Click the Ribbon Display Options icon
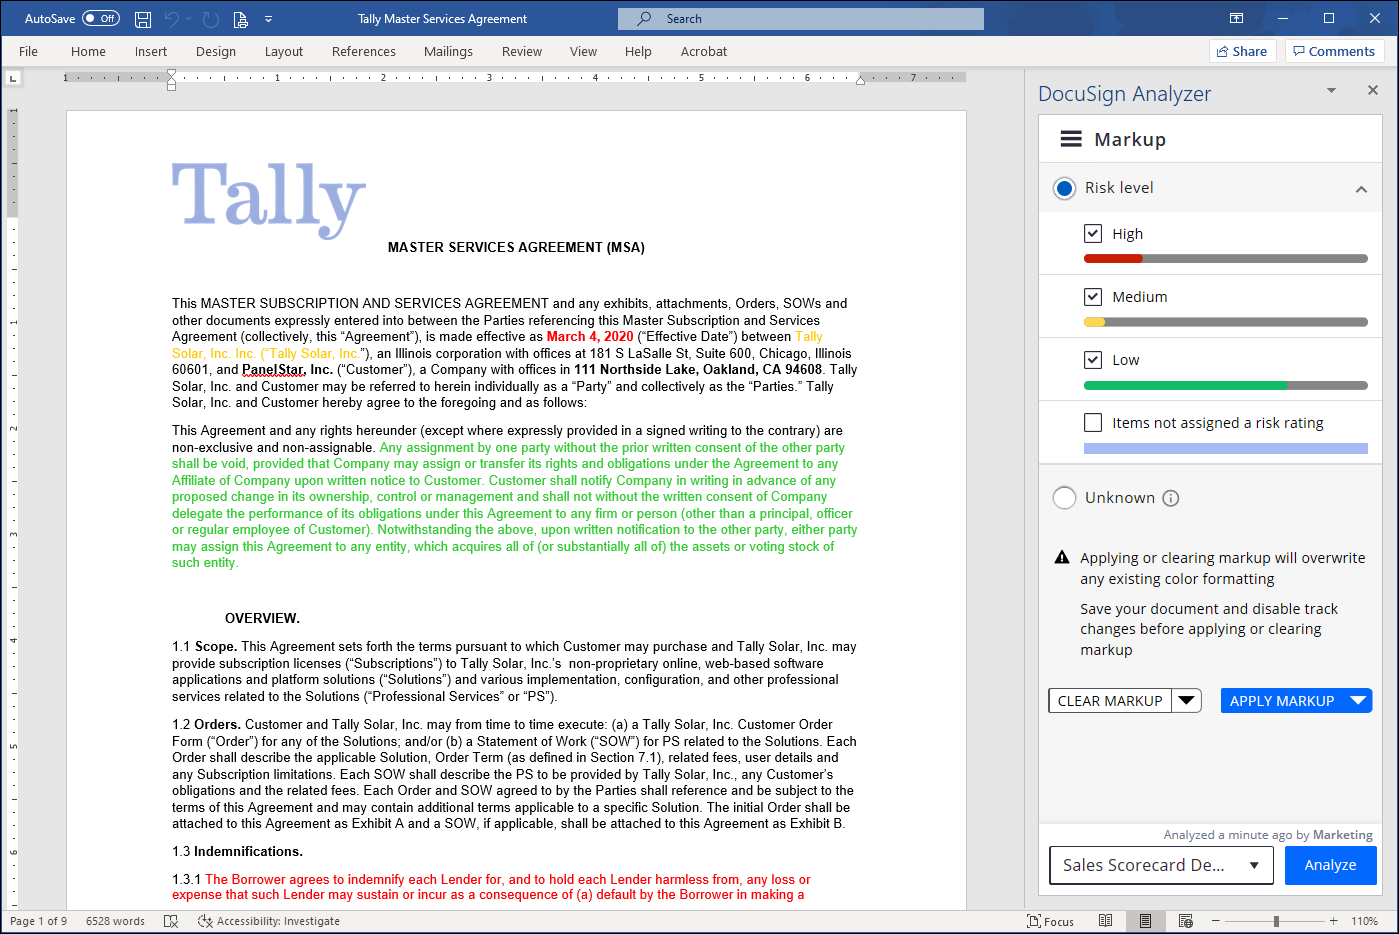 tap(1237, 18)
